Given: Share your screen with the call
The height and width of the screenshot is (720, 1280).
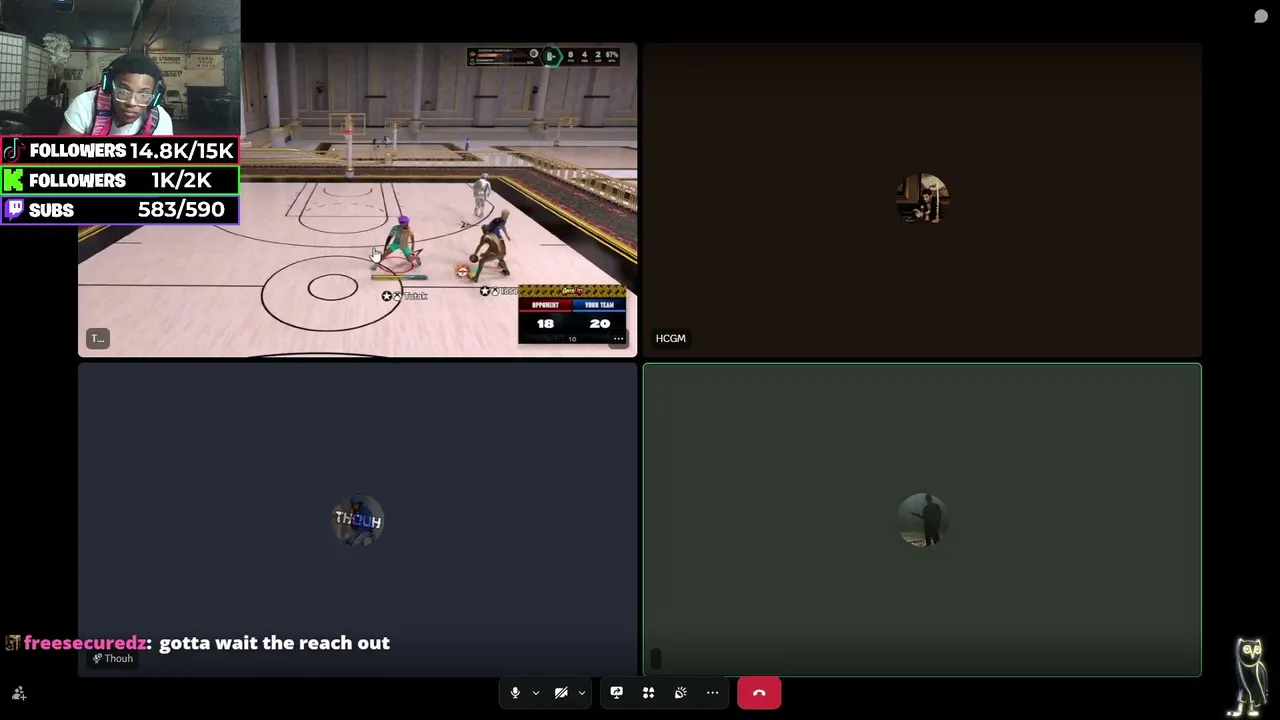Looking at the screenshot, I should click(x=616, y=693).
